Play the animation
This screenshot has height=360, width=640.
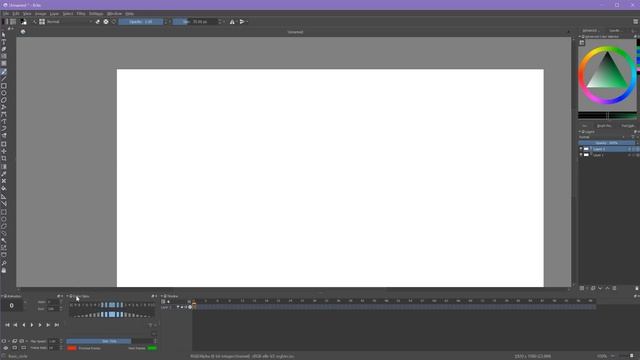pos(32,325)
